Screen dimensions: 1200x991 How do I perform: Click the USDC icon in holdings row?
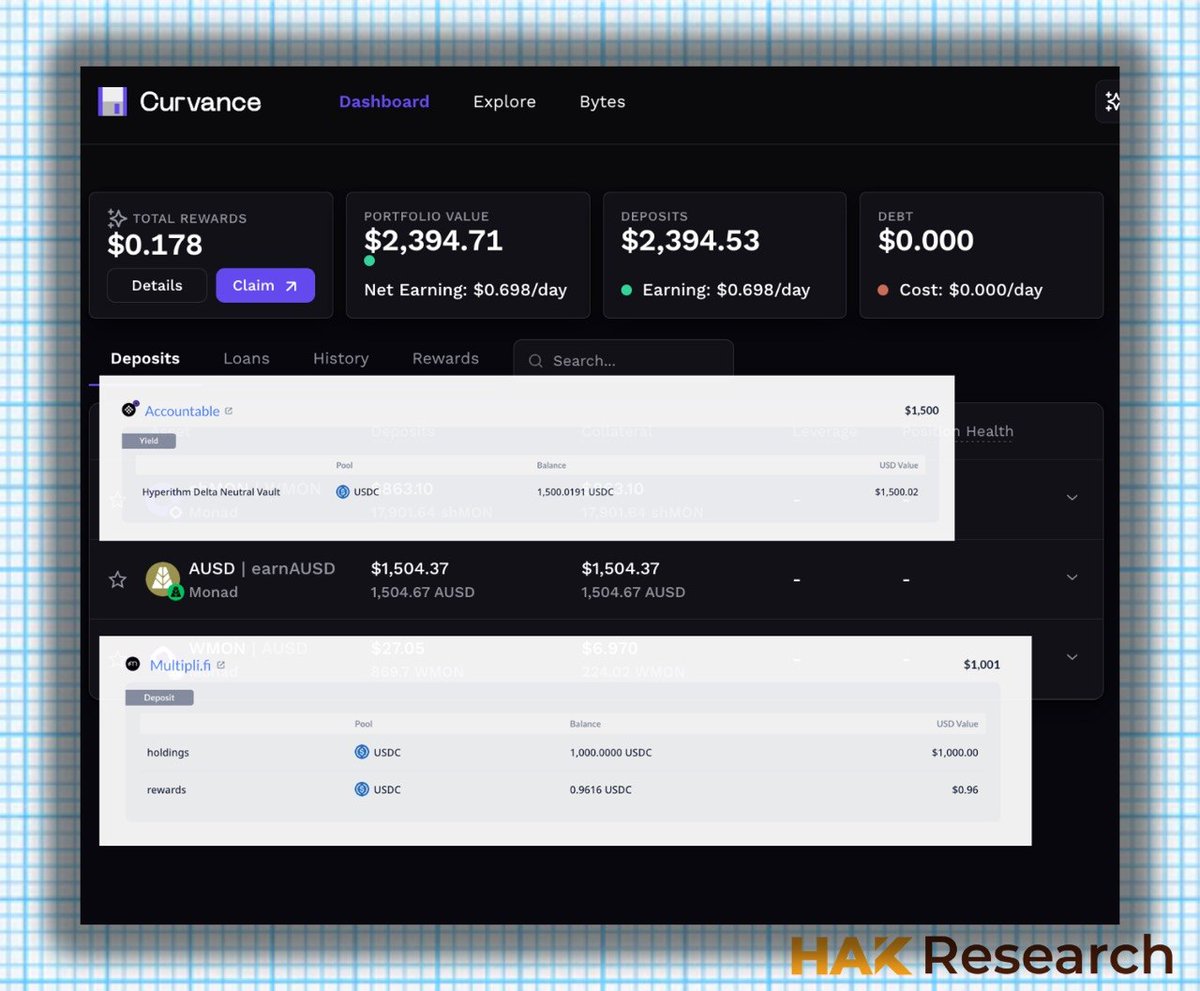[362, 752]
